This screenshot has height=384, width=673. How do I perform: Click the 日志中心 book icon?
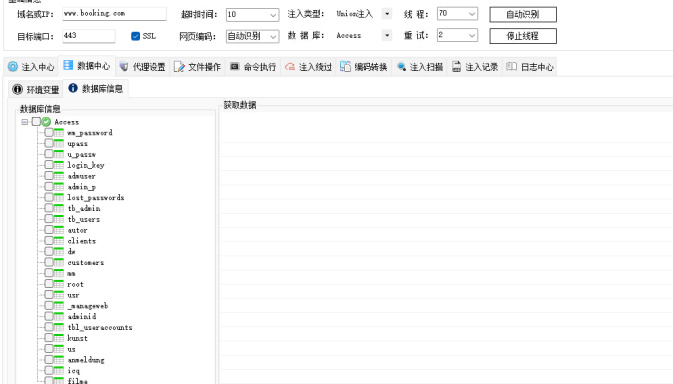tap(511, 67)
